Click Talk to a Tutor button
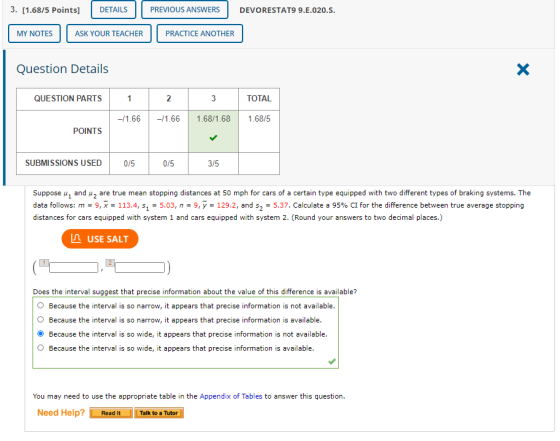The height and width of the screenshot is (441, 560). pyautogui.click(x=159, y=413)
